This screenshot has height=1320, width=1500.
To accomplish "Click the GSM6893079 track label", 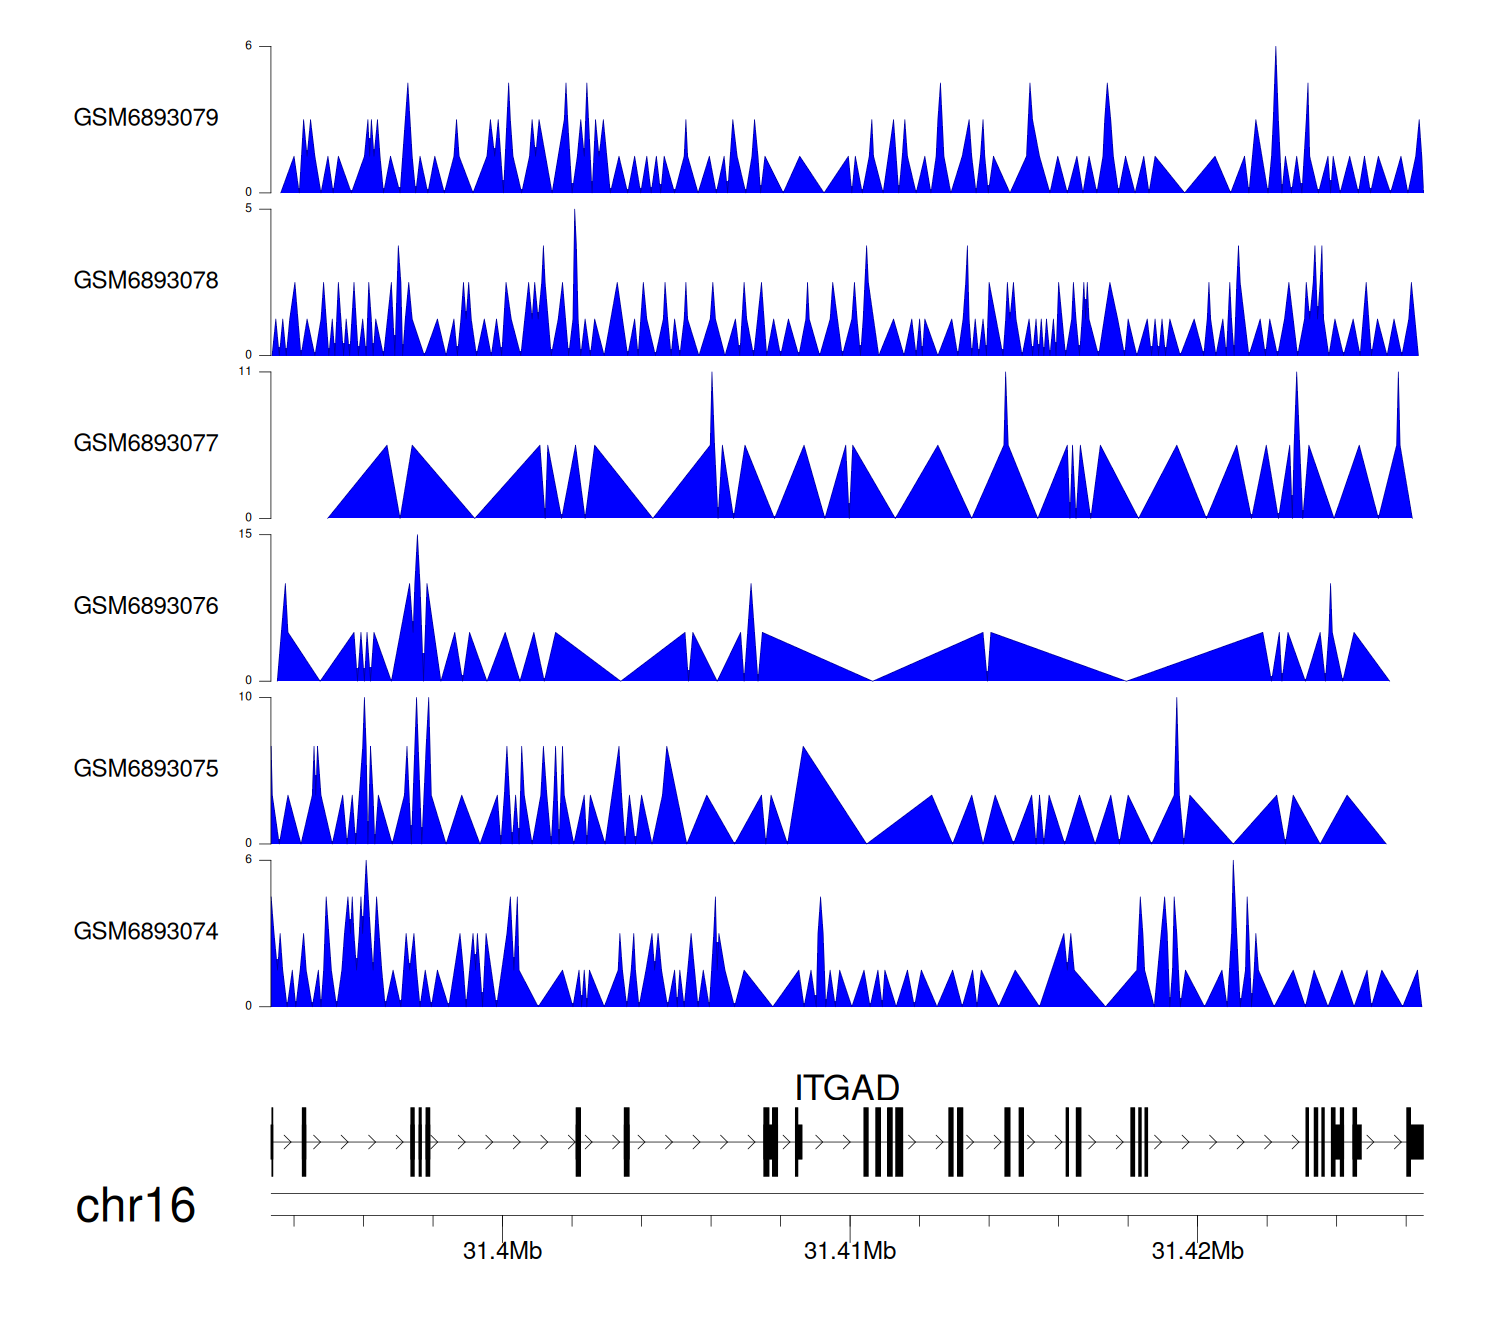I will click(146, 117).
